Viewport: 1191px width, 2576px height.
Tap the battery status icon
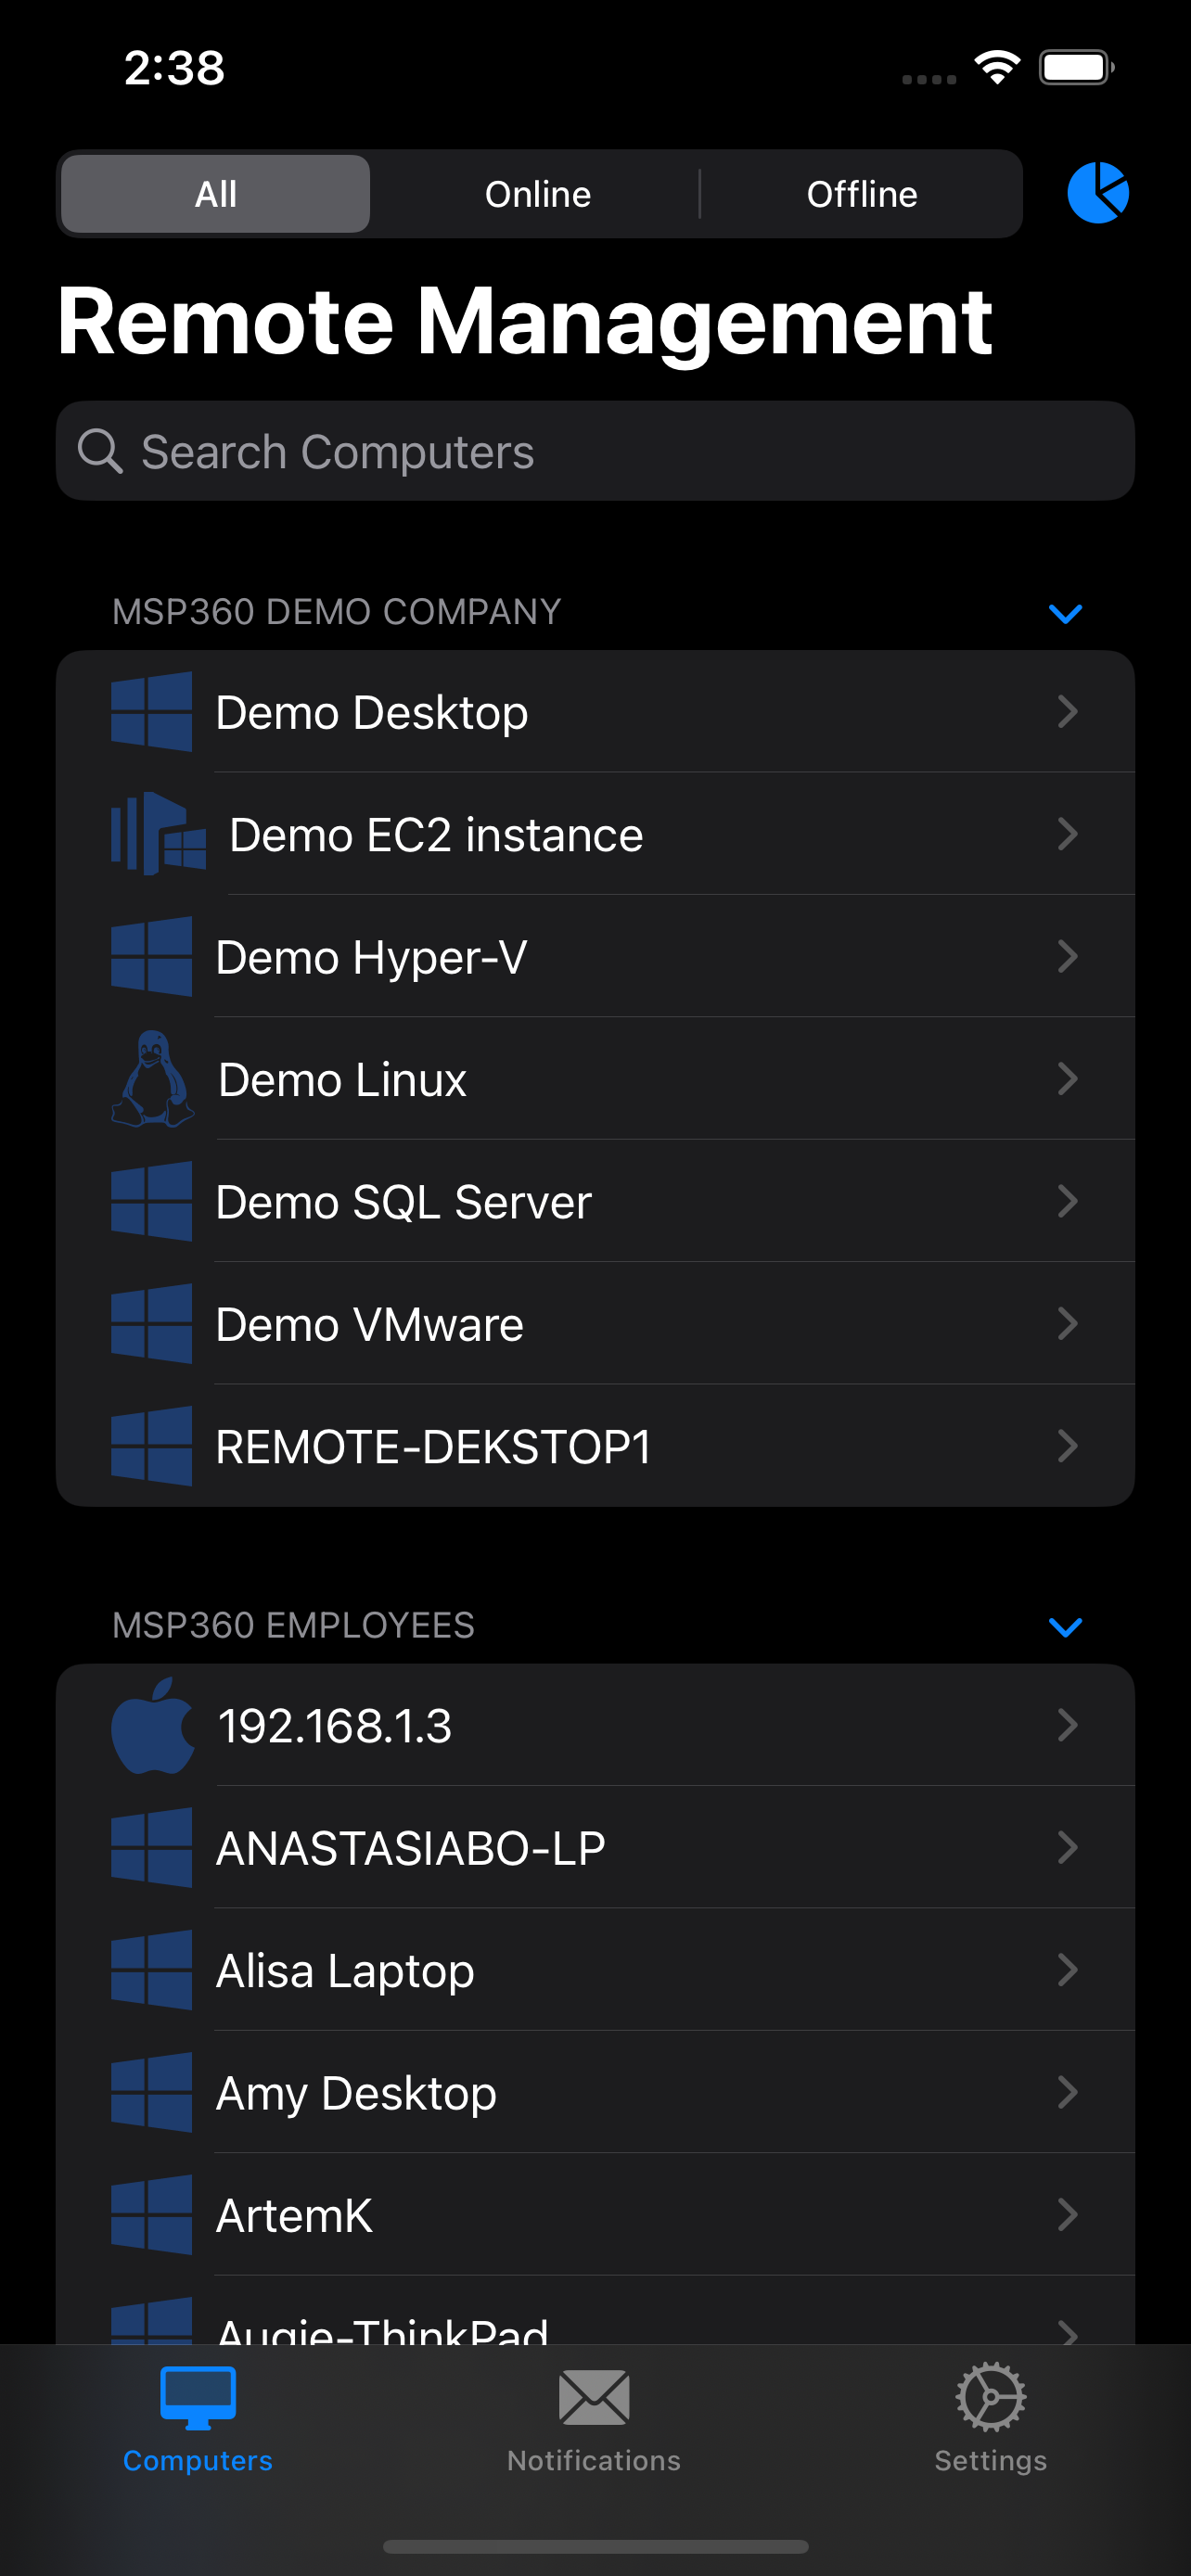point(1076,67)
